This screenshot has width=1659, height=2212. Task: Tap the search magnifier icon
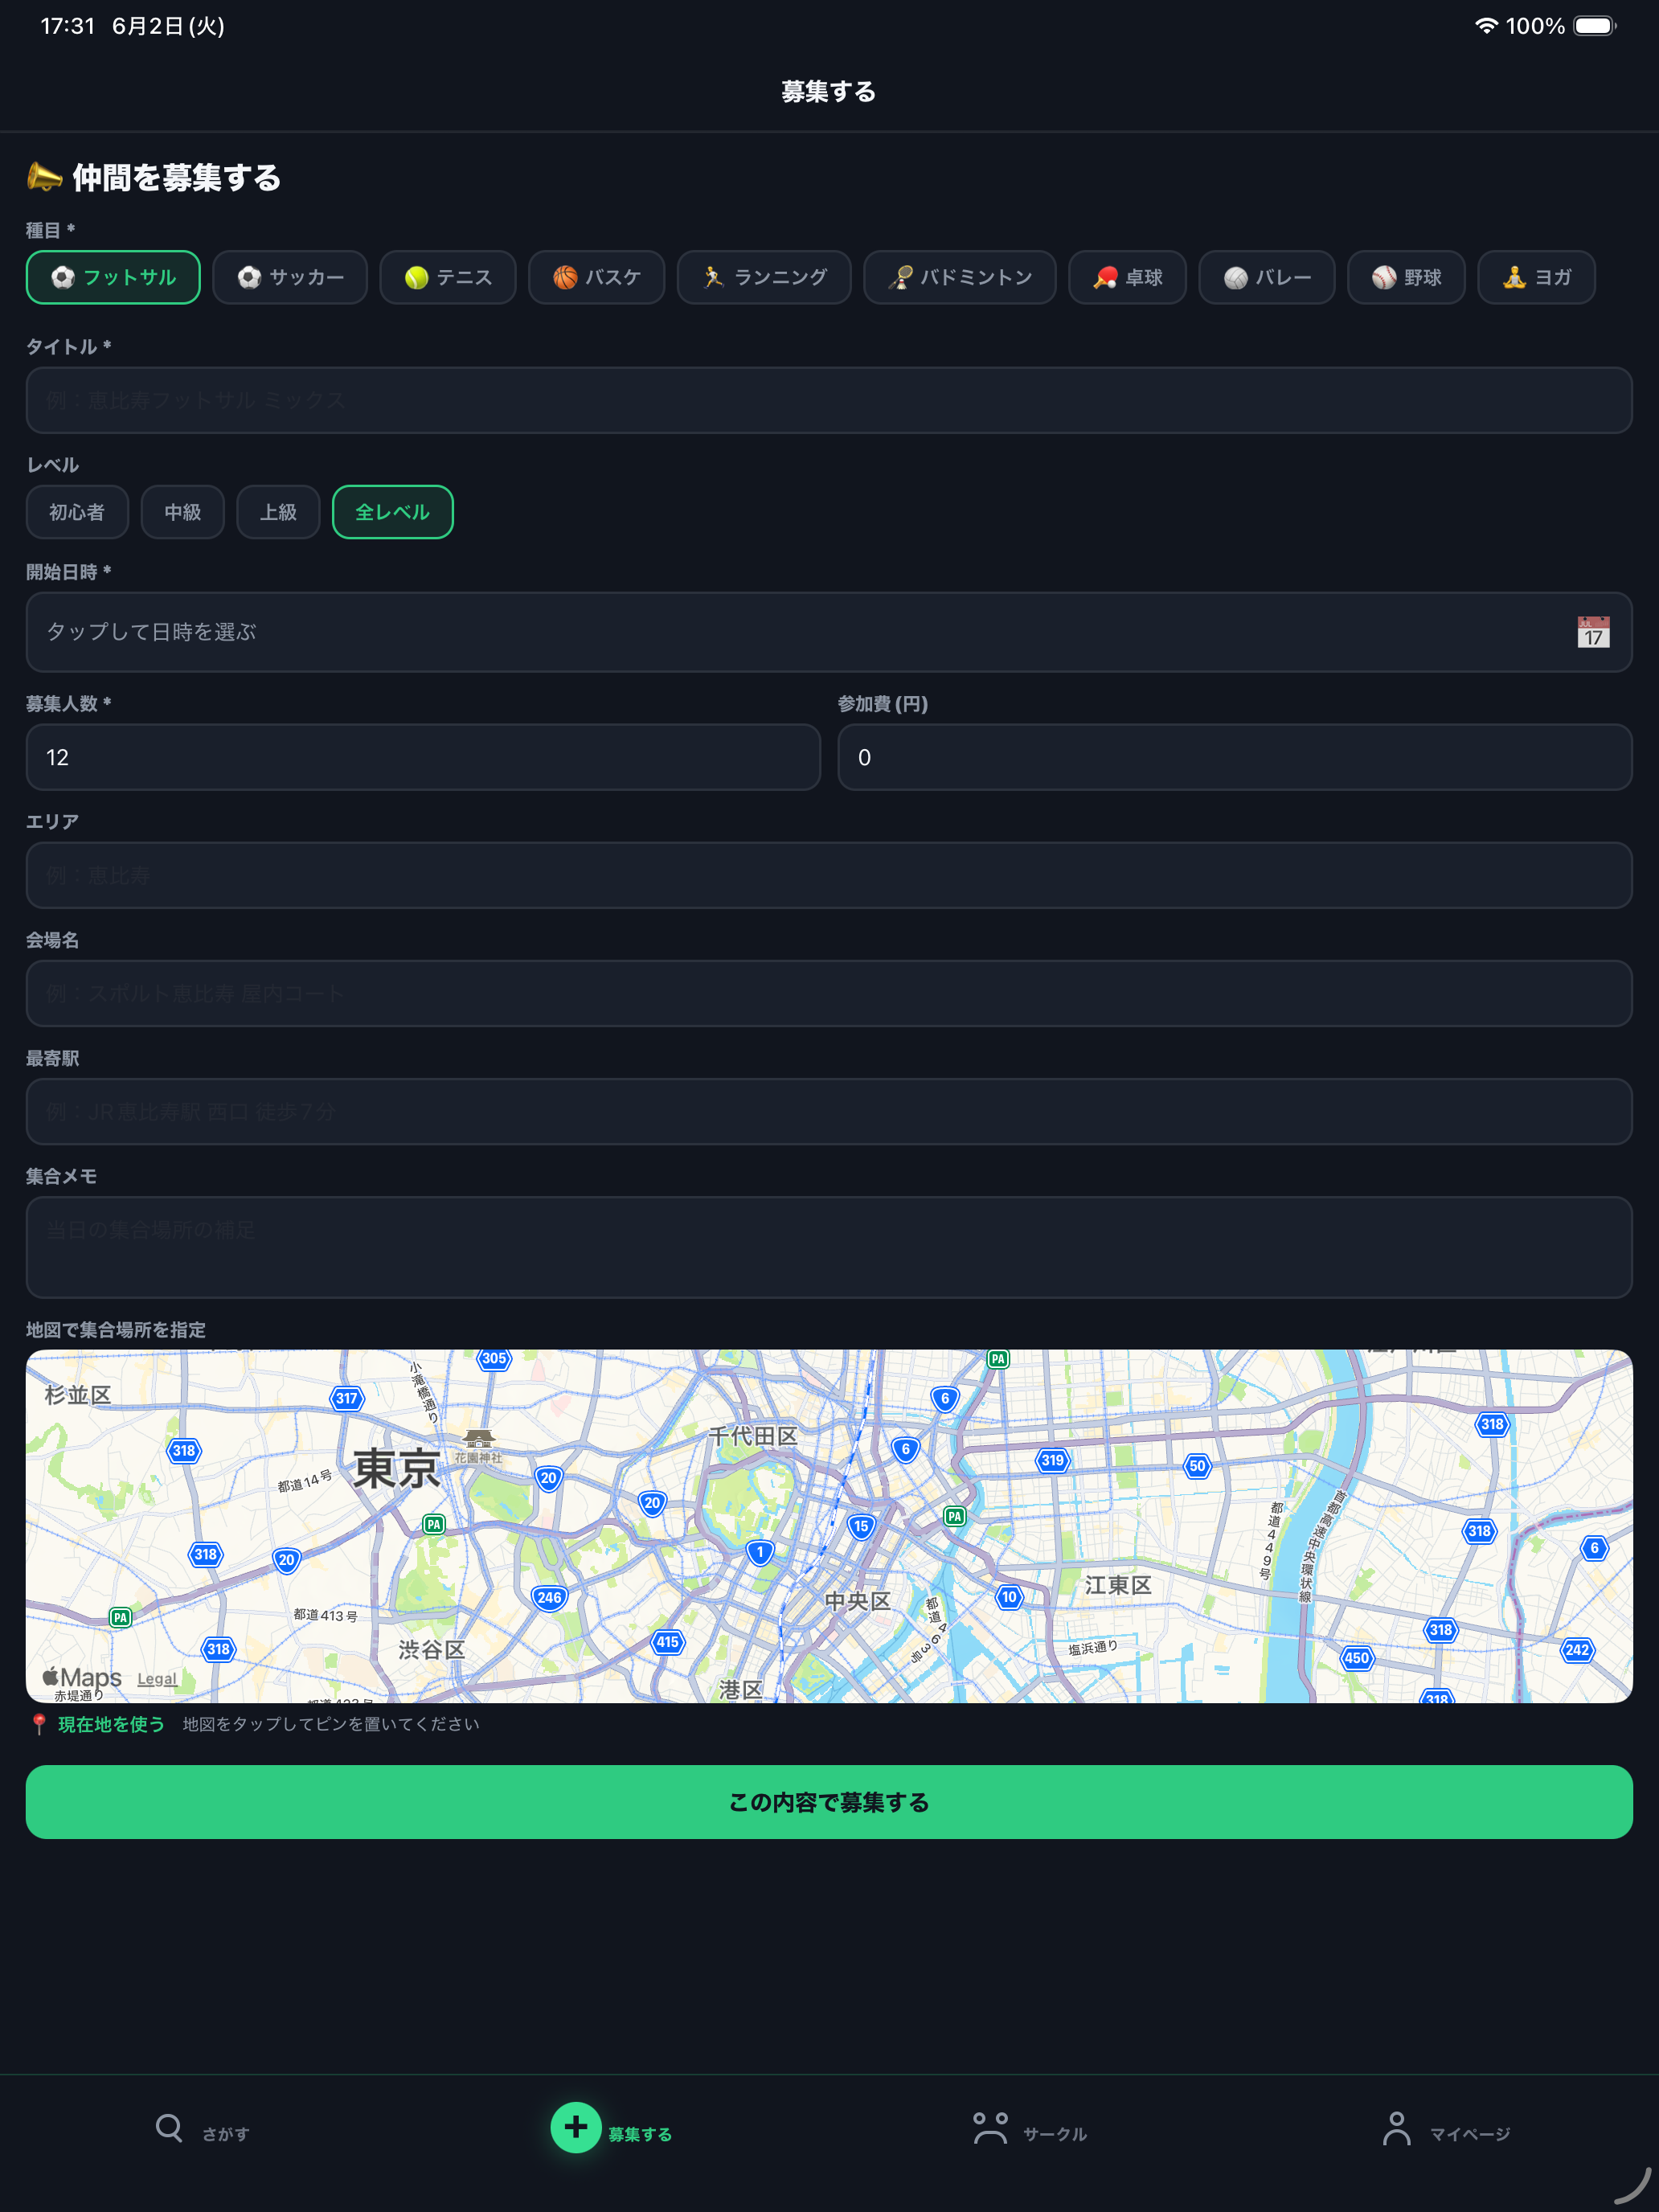pyautogui.click(x=169, y=2128)
